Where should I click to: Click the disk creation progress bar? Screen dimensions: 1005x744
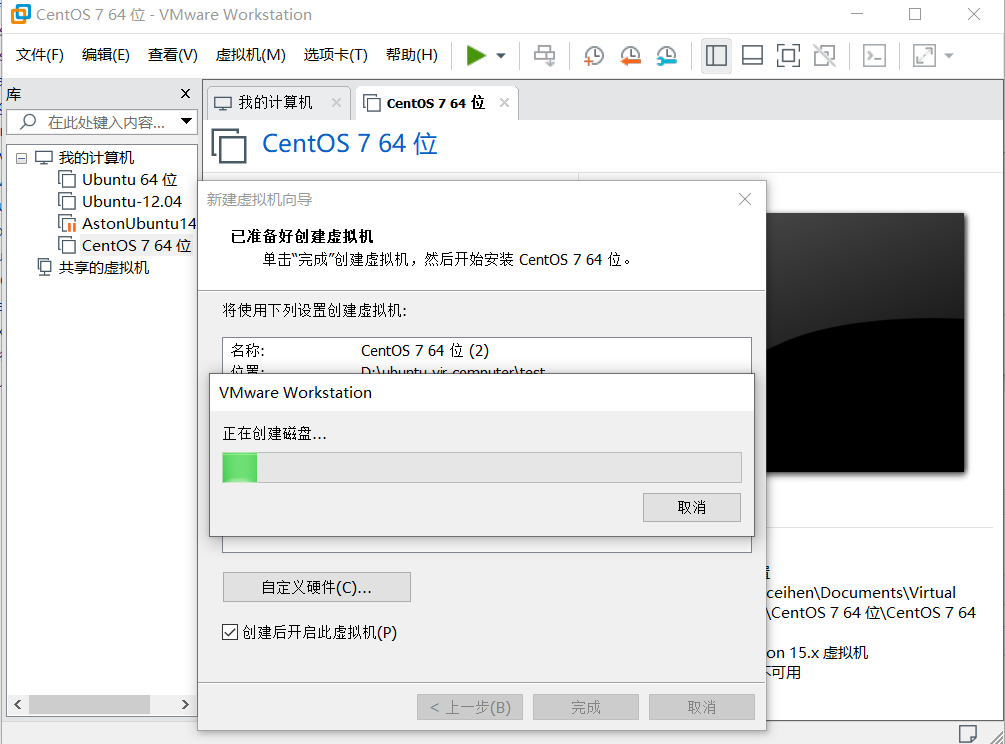pyautogui.click(x=482, y=467)
